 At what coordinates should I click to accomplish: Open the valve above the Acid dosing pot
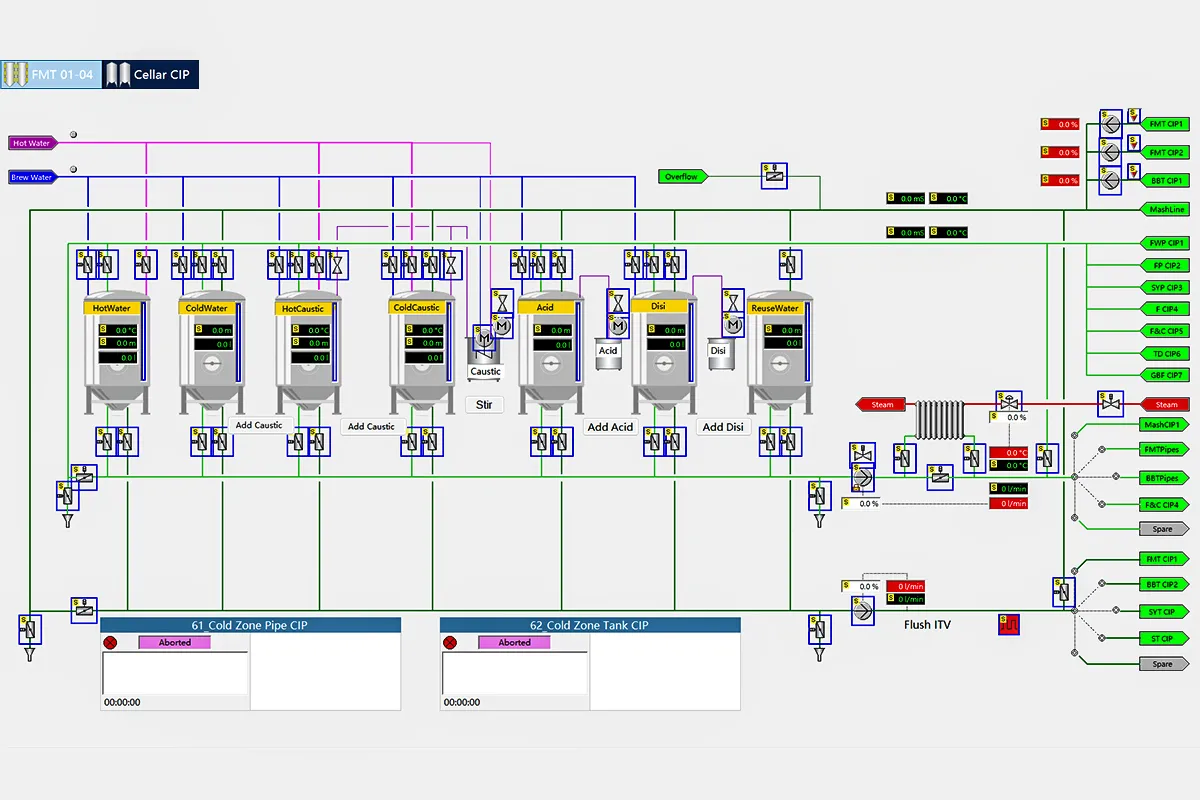(x=618, y=302)
